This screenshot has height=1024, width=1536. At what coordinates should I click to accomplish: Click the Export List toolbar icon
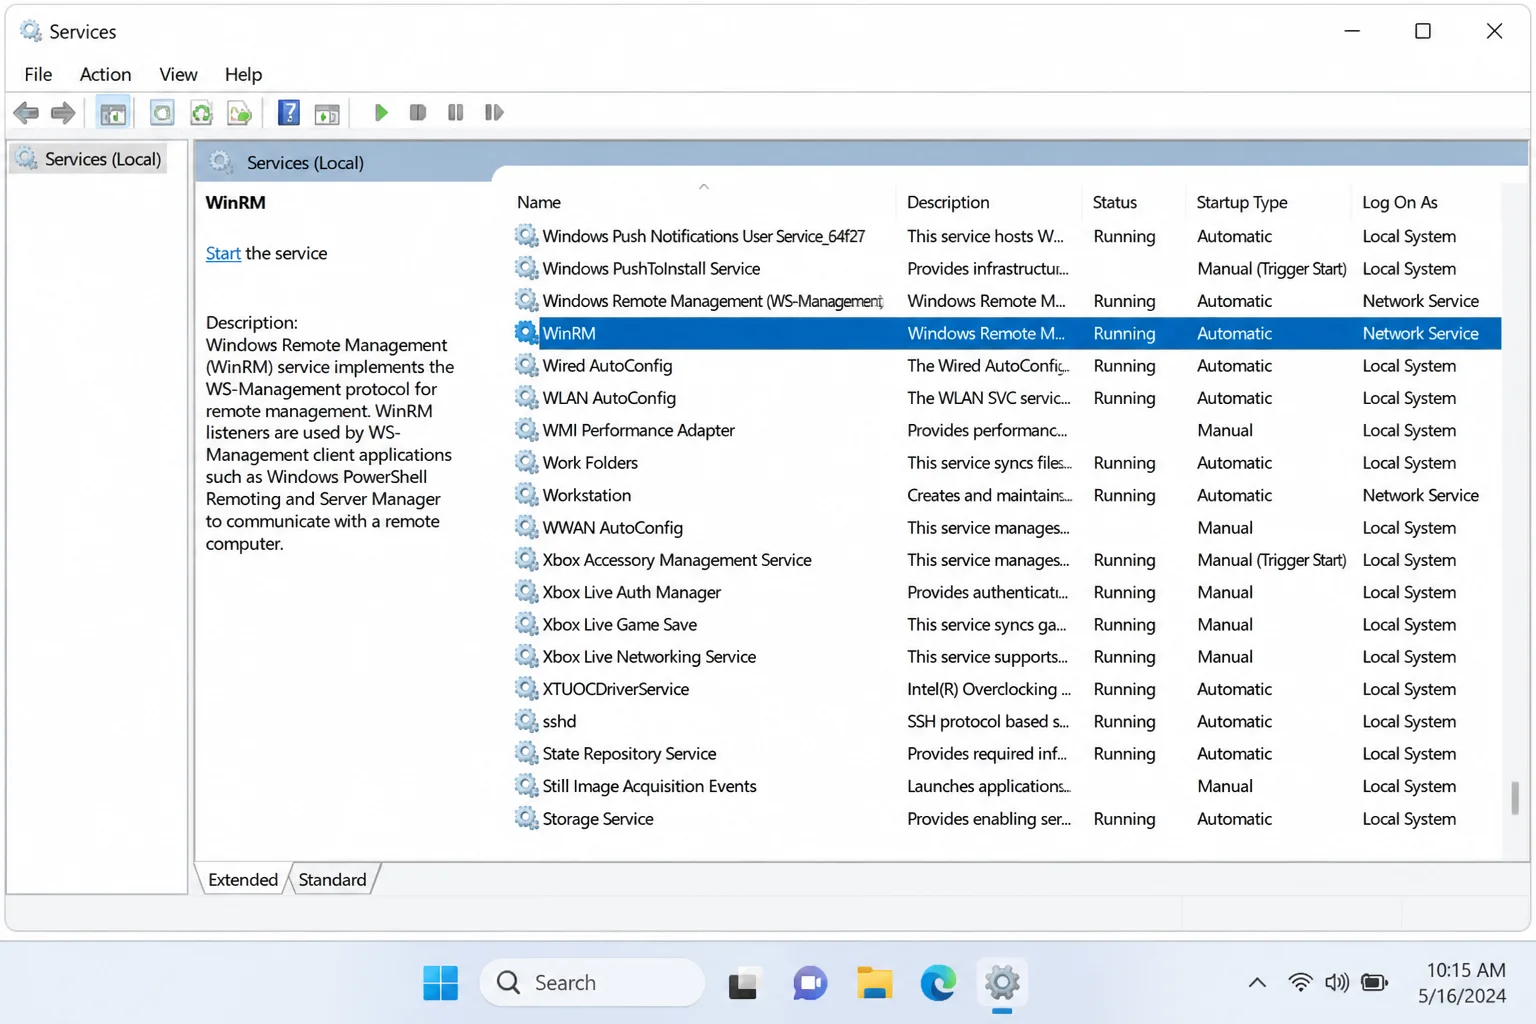(x=239, y=113)
